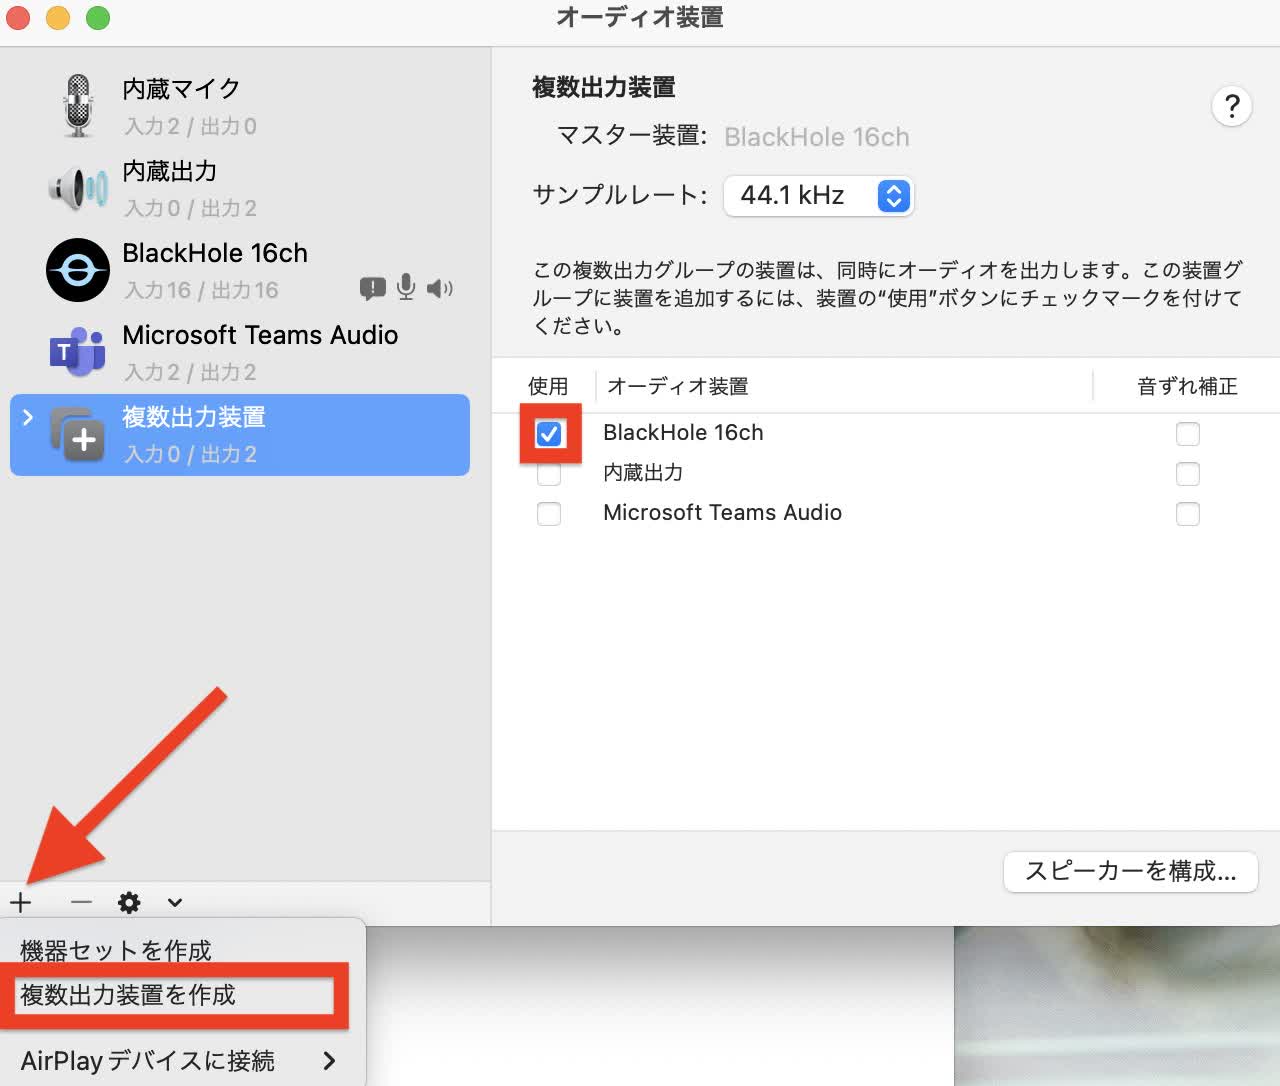The width and height of the screenshot is (1280, 1086).
Task: Click the 複数出力装置 panel heading
Action: click(604, 87)
